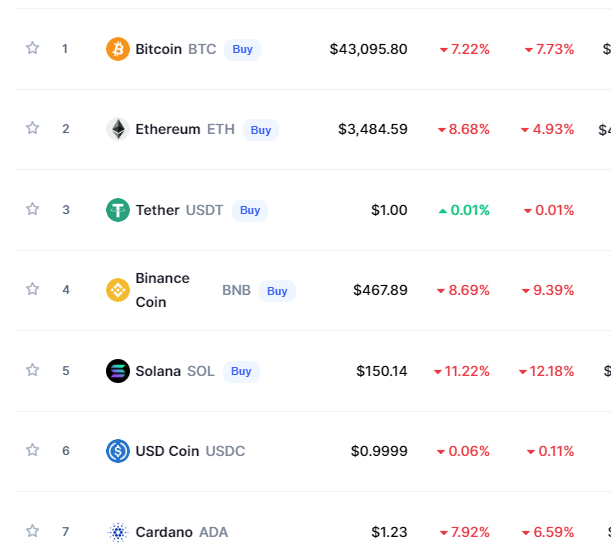
Task: Favorite Cardano using its star icon
Action: click(x=32, y=531)
